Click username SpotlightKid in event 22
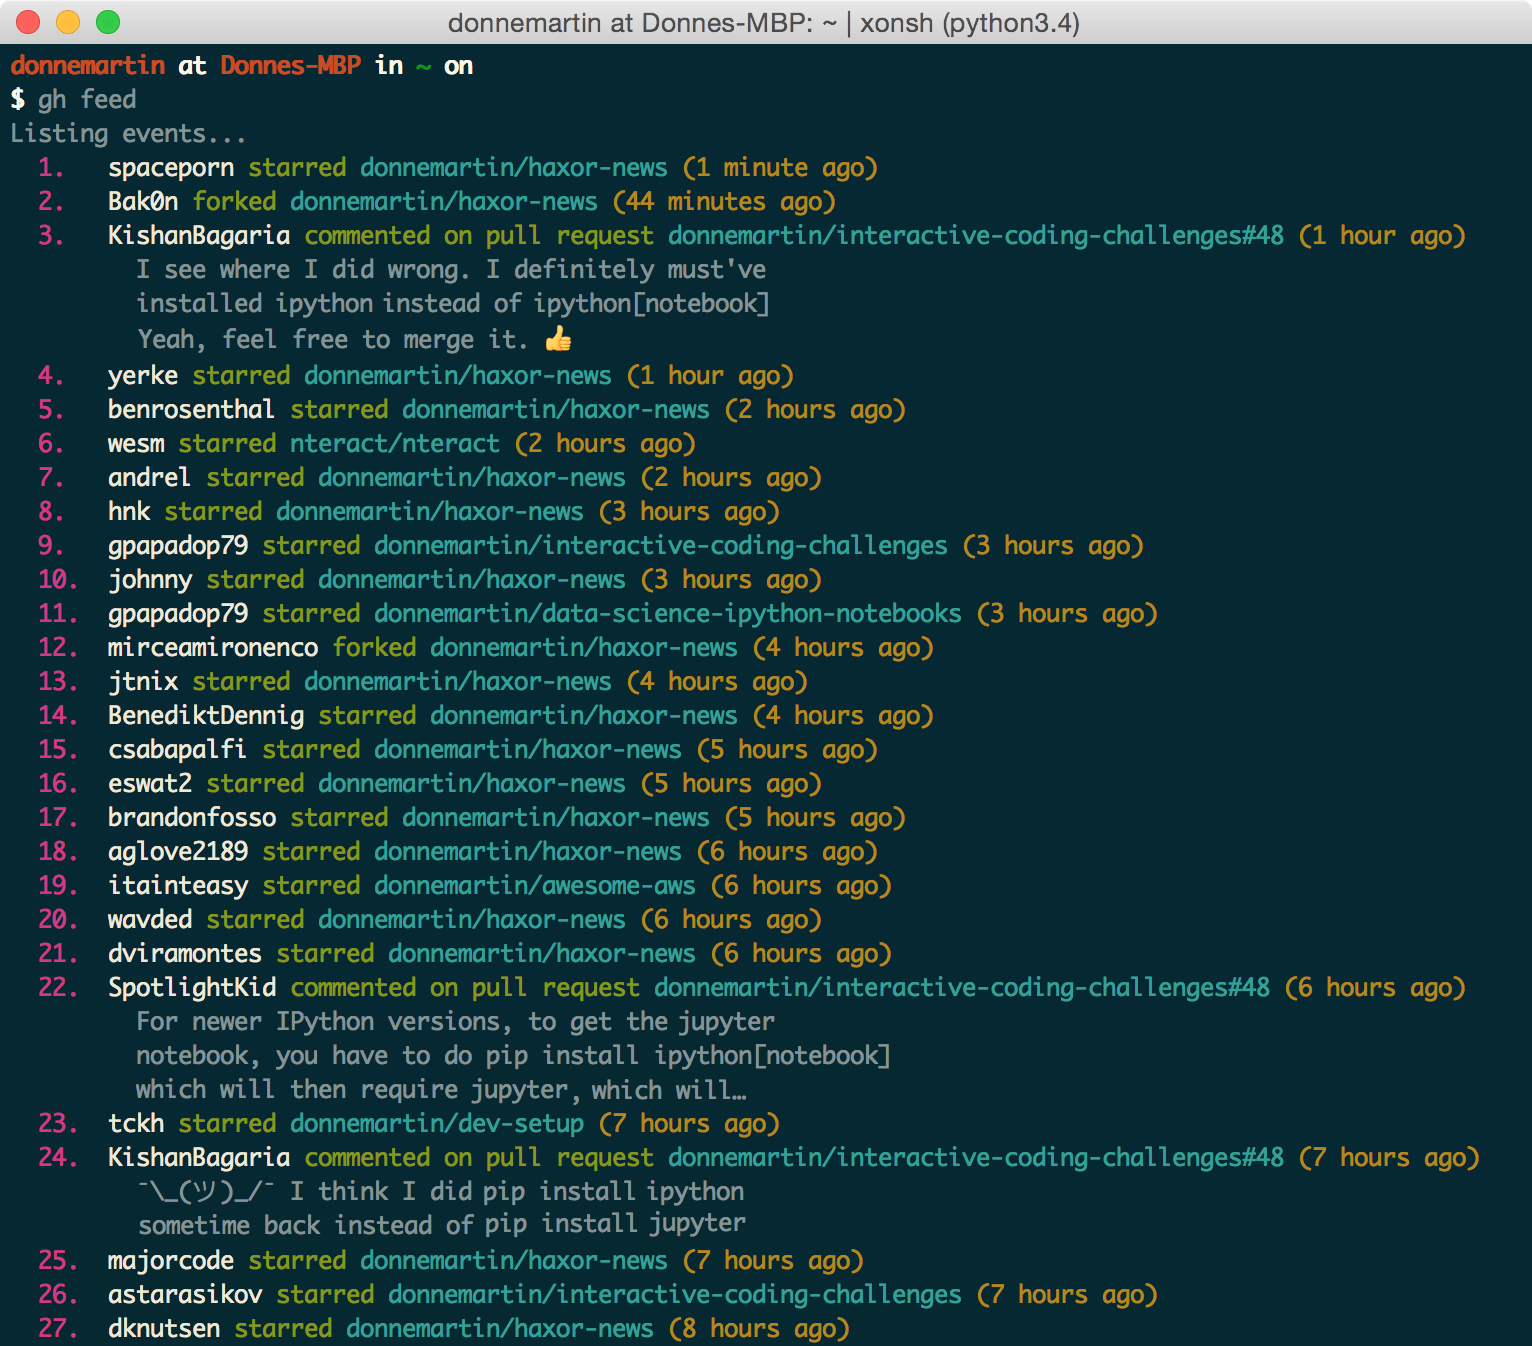 click(x=192, y=987)
